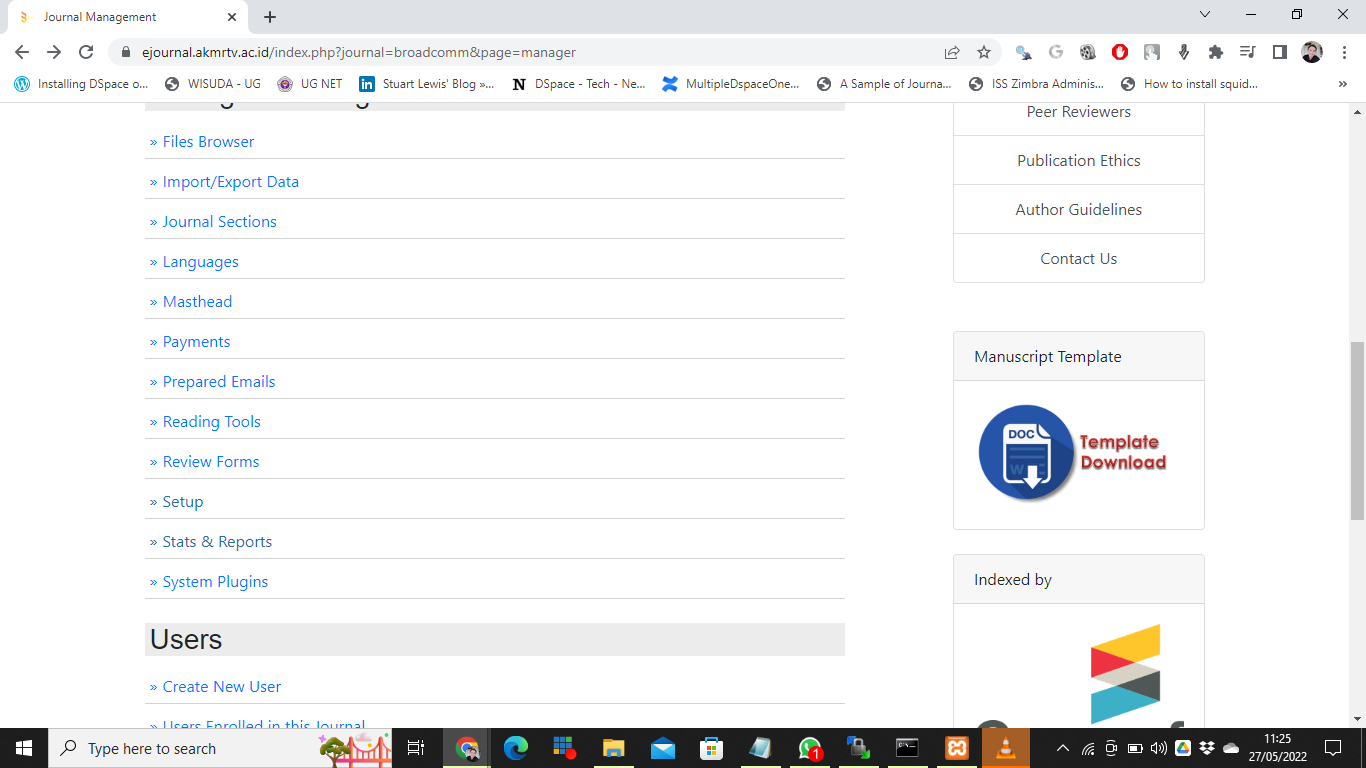This screenshot has width=1366, height=768.
Task: Open the Import/Export Data link
Action: pos(230,182)
